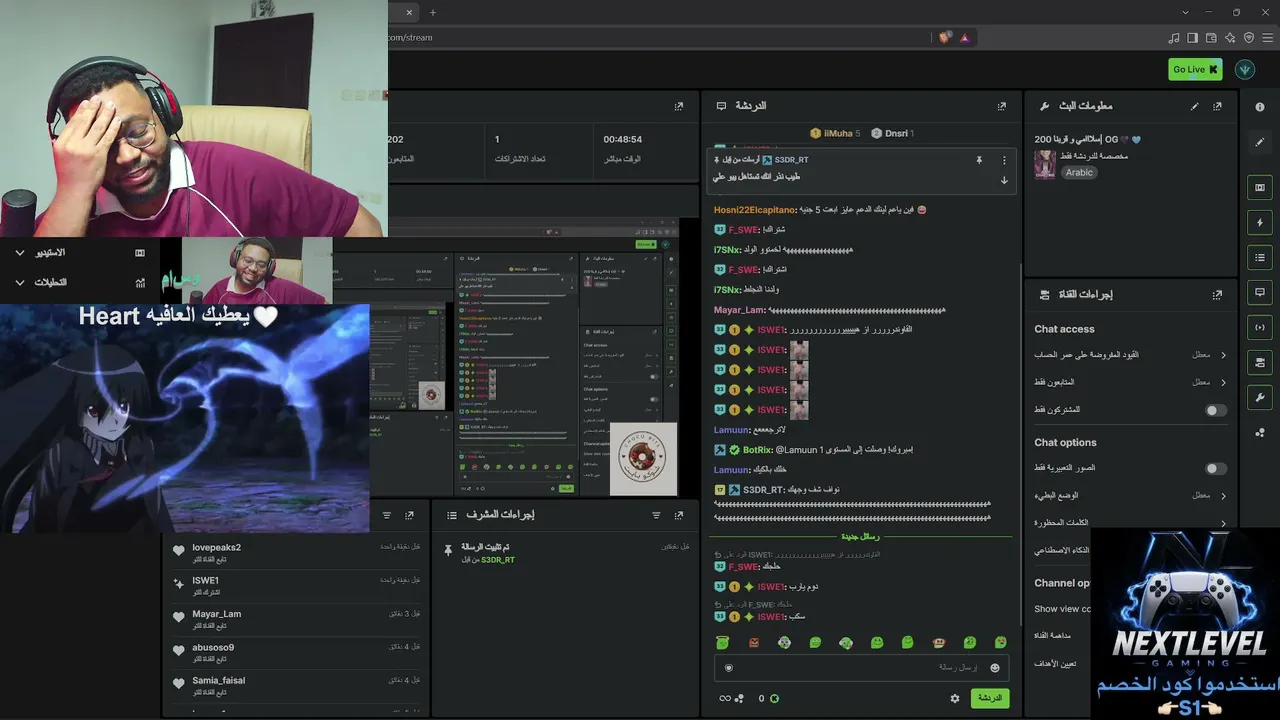Image resolution: width=1280 pixels, height=720 pixels.
Task: Toggle emotes-only chat switch
Action: tap(1215, 468)
